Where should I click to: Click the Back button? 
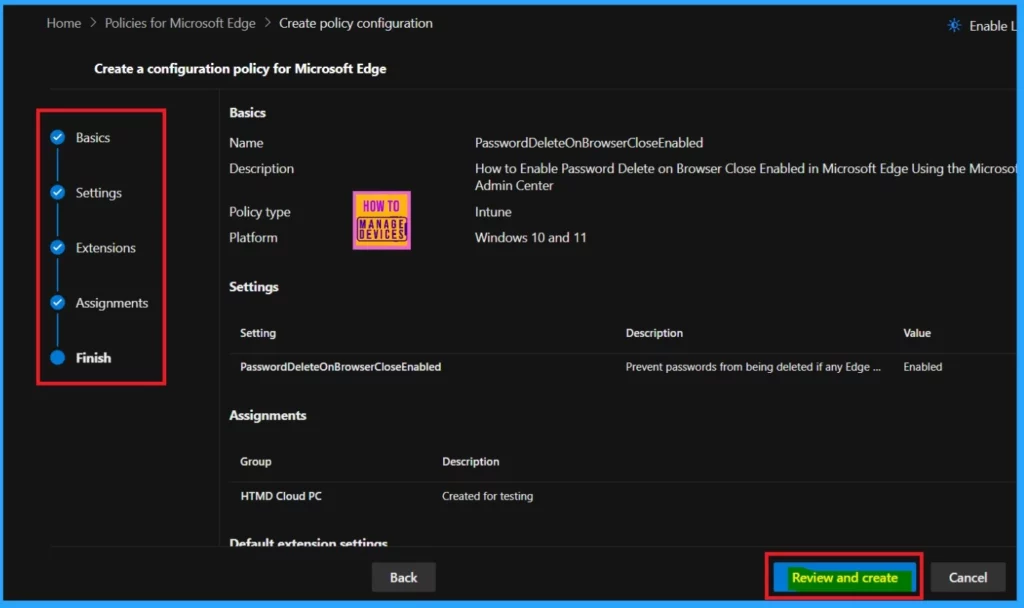click(x=404, y=577)
